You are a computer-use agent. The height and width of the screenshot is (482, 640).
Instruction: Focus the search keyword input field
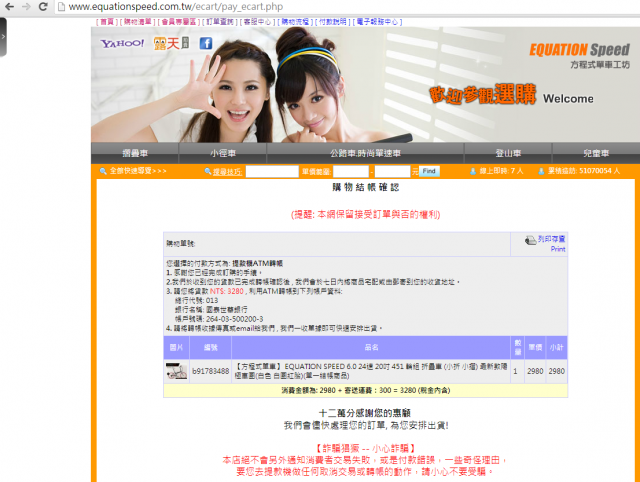pos(272,171)
